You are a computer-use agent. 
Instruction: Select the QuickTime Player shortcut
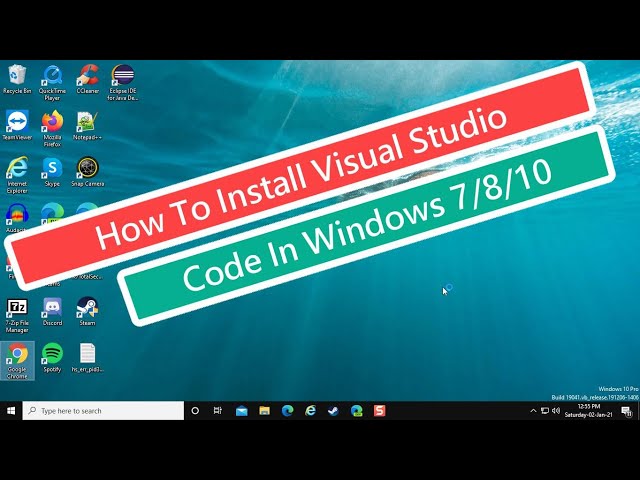52,83
